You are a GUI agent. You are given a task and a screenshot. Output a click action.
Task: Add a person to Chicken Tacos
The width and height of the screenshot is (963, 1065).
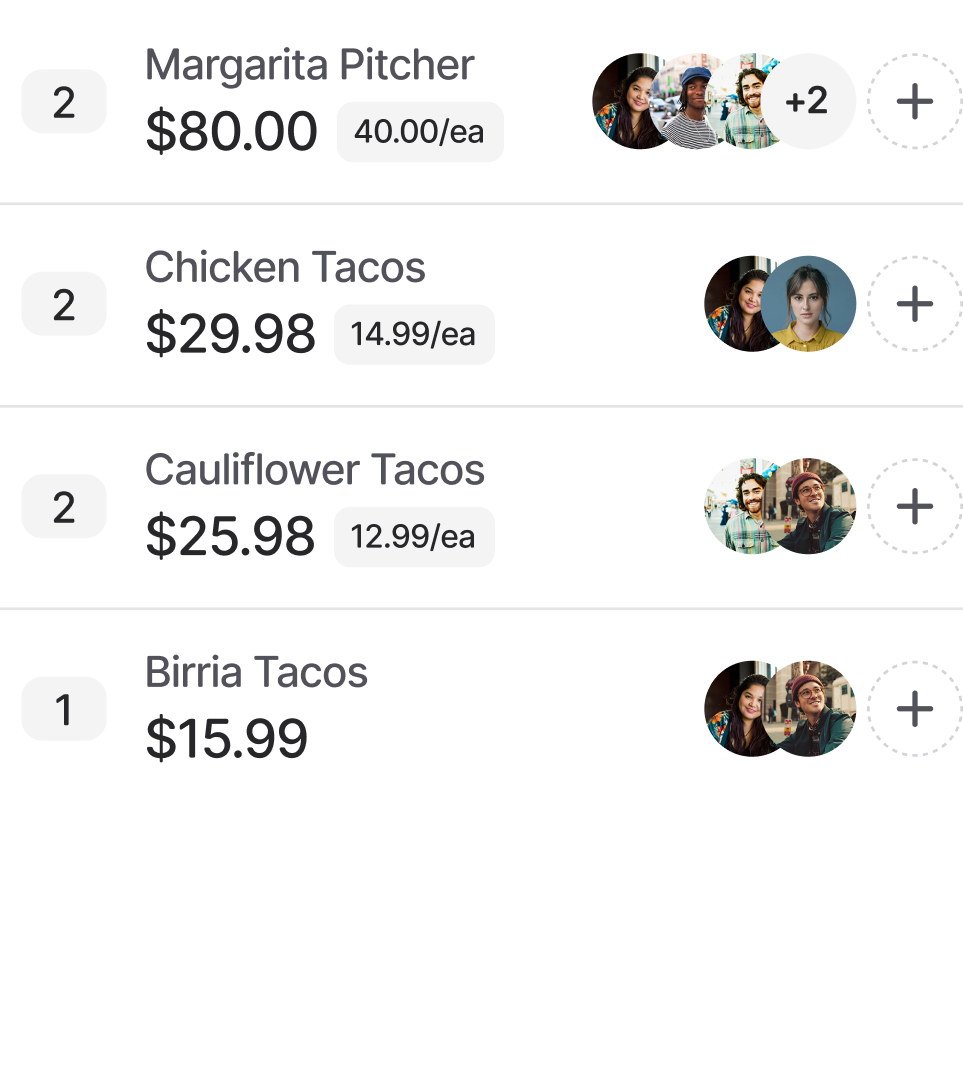914,304
